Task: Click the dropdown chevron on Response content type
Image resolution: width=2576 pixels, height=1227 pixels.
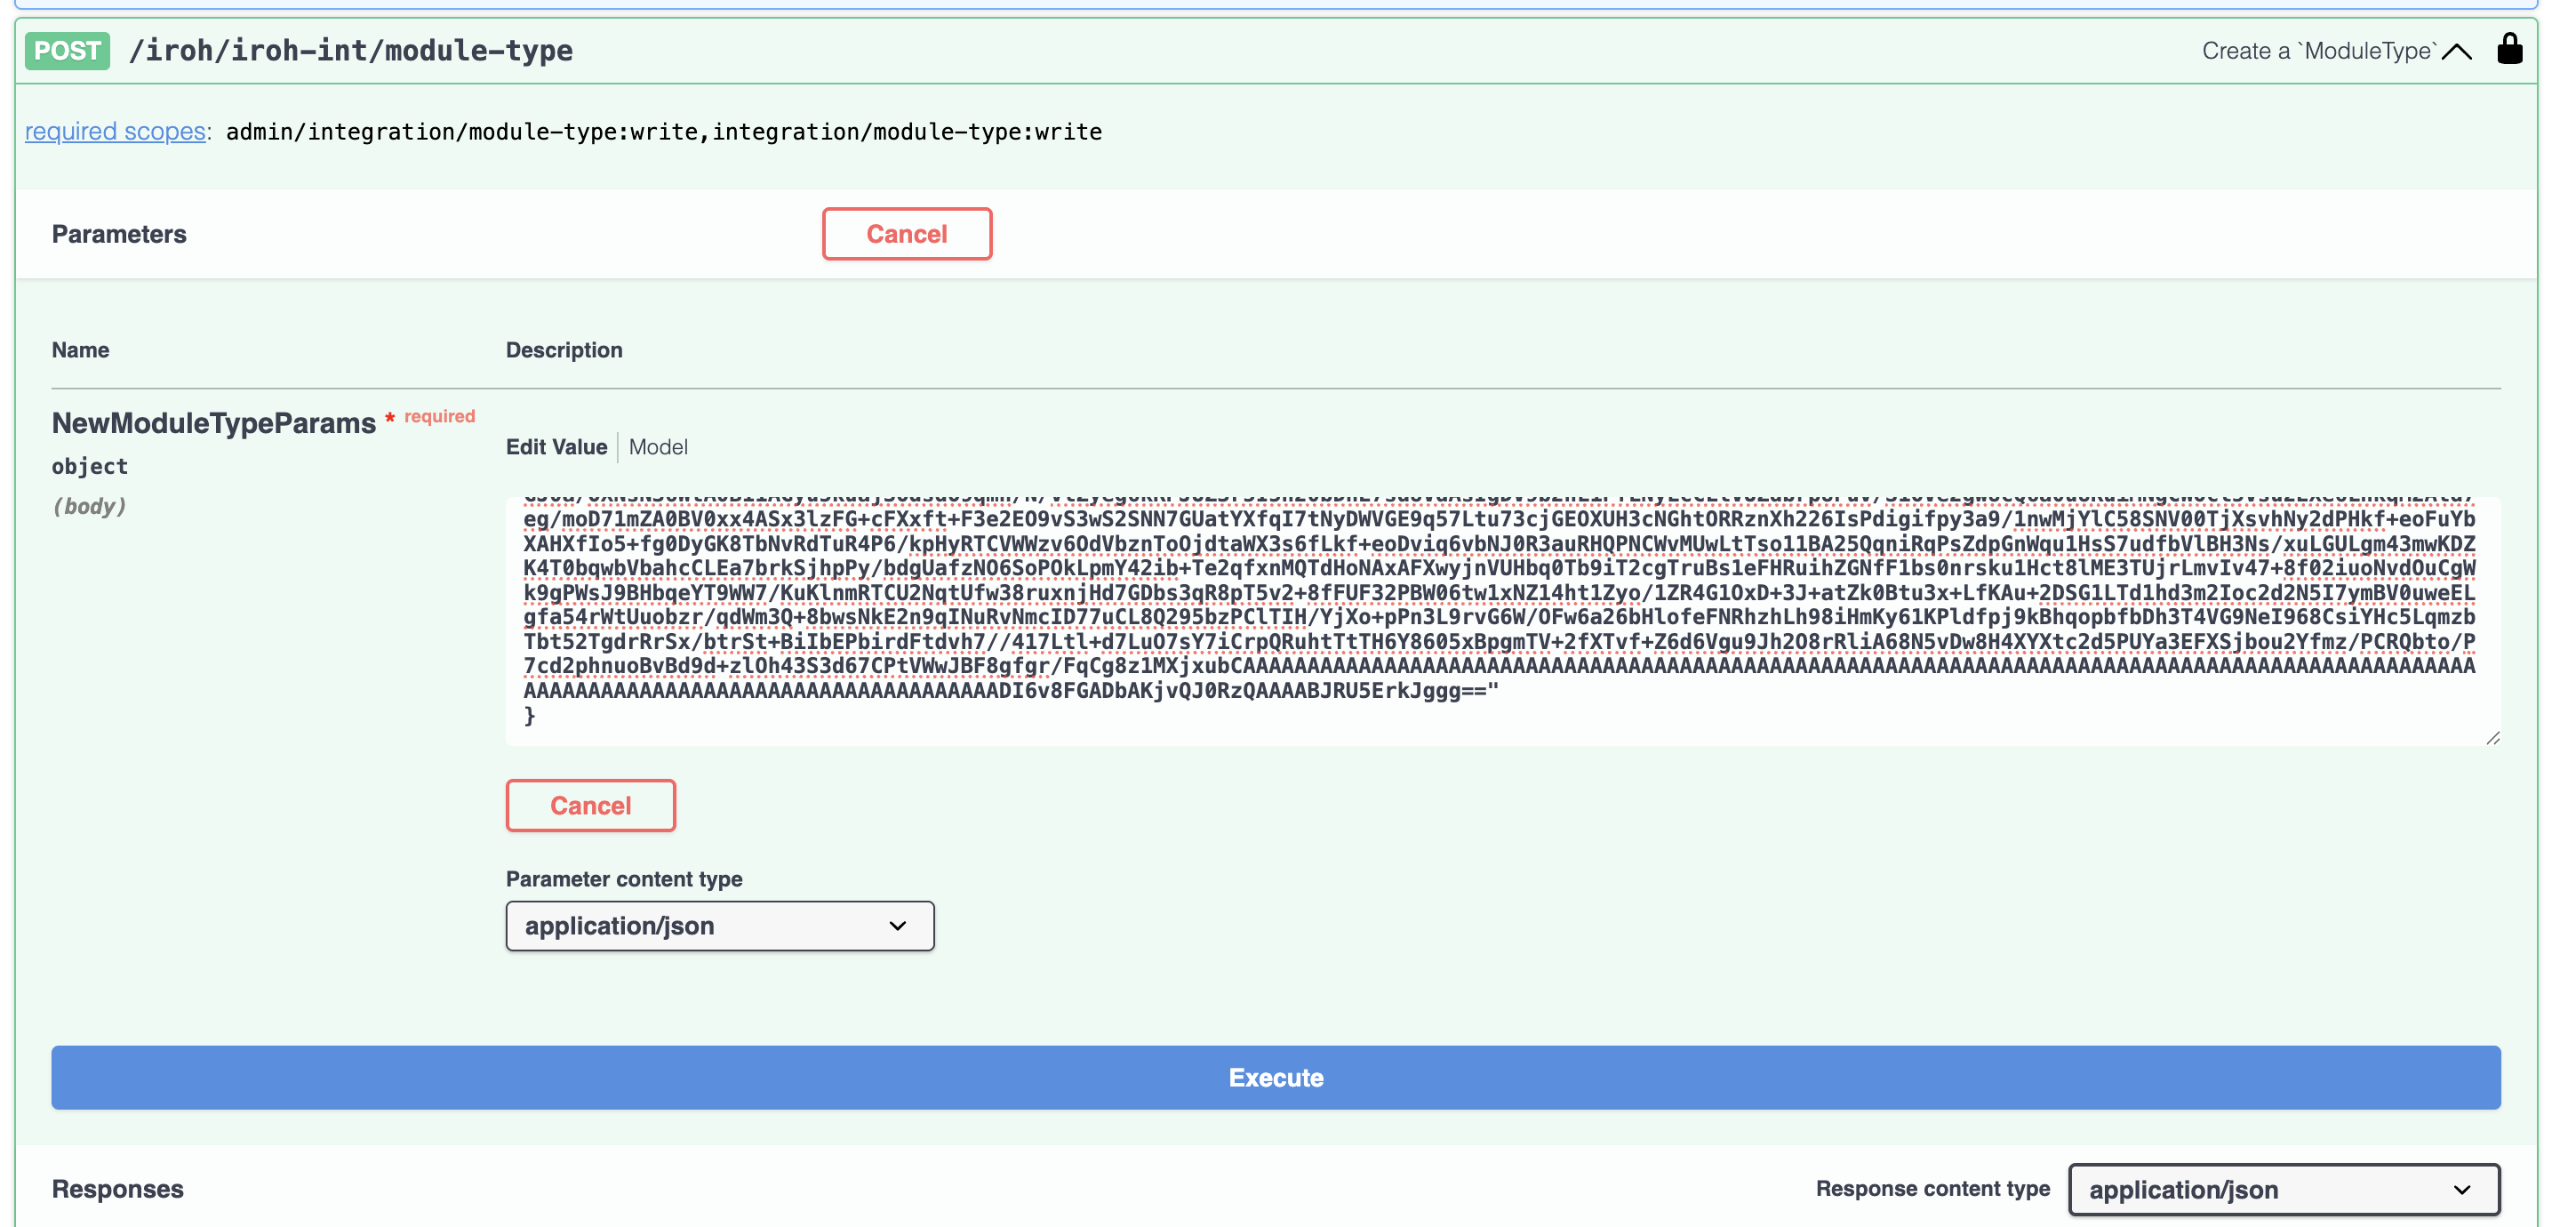Action: click(x=2465, y=1190)
